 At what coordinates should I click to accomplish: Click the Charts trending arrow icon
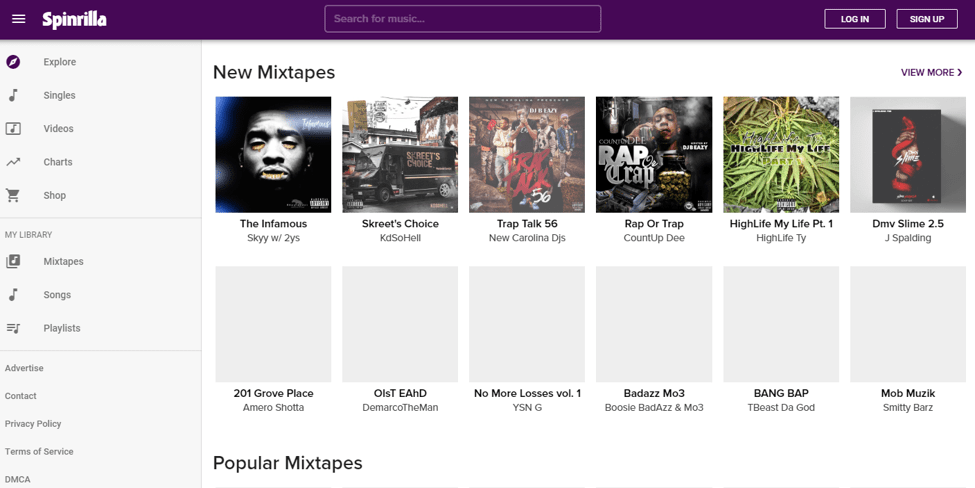[13, 162]
